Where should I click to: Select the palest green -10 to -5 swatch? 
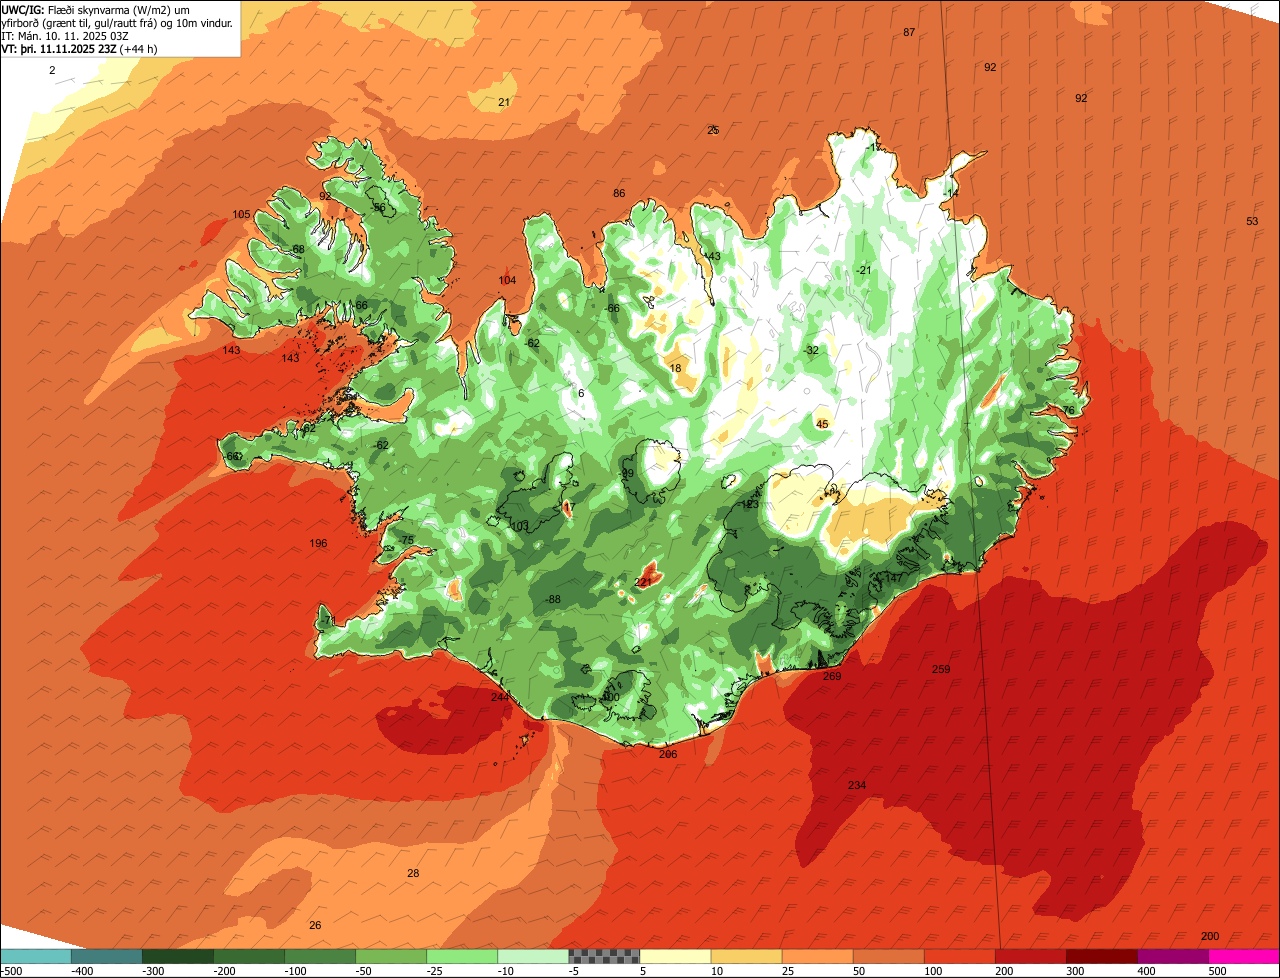(533, 956)
